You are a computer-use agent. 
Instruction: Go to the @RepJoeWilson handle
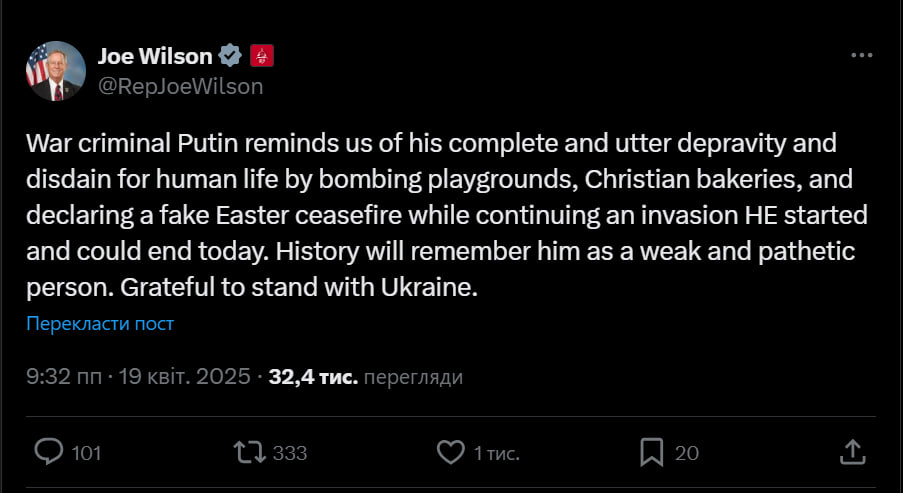(180, 86)
